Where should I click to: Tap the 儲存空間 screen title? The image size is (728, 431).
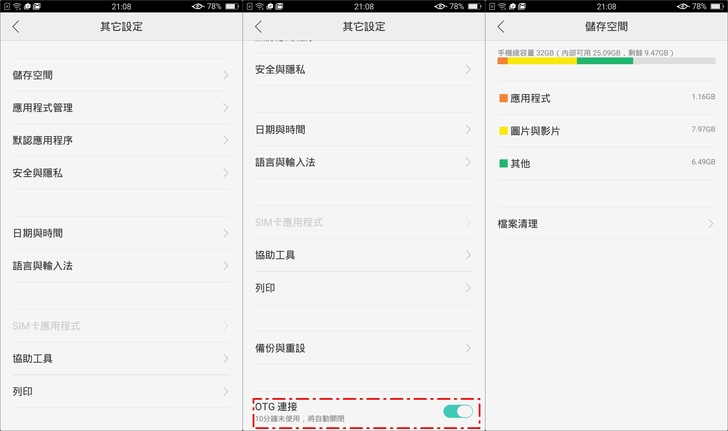pyautogui.click(x=606, y=26)
